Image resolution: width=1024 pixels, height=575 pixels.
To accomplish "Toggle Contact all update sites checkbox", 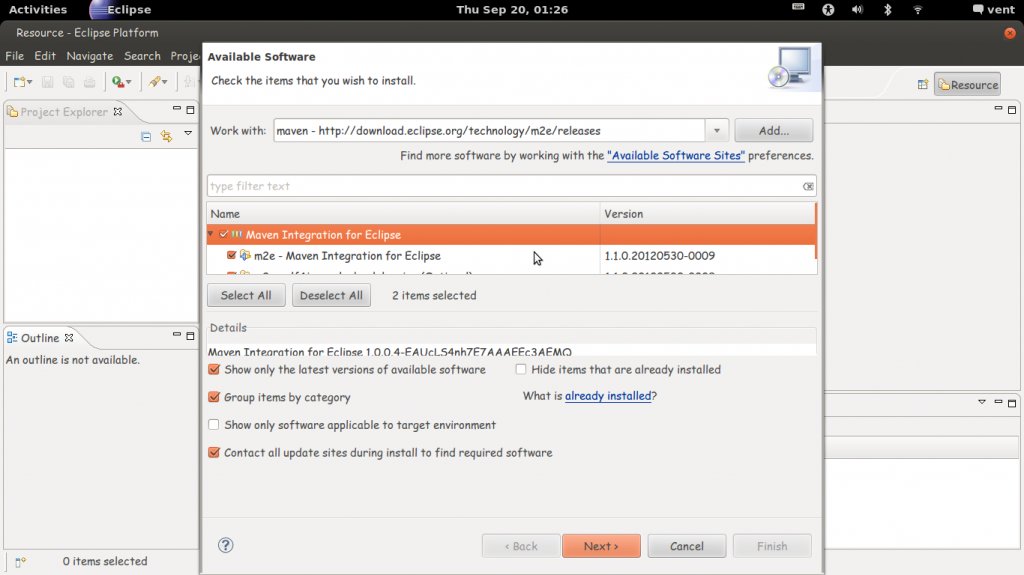I will 214,452.
